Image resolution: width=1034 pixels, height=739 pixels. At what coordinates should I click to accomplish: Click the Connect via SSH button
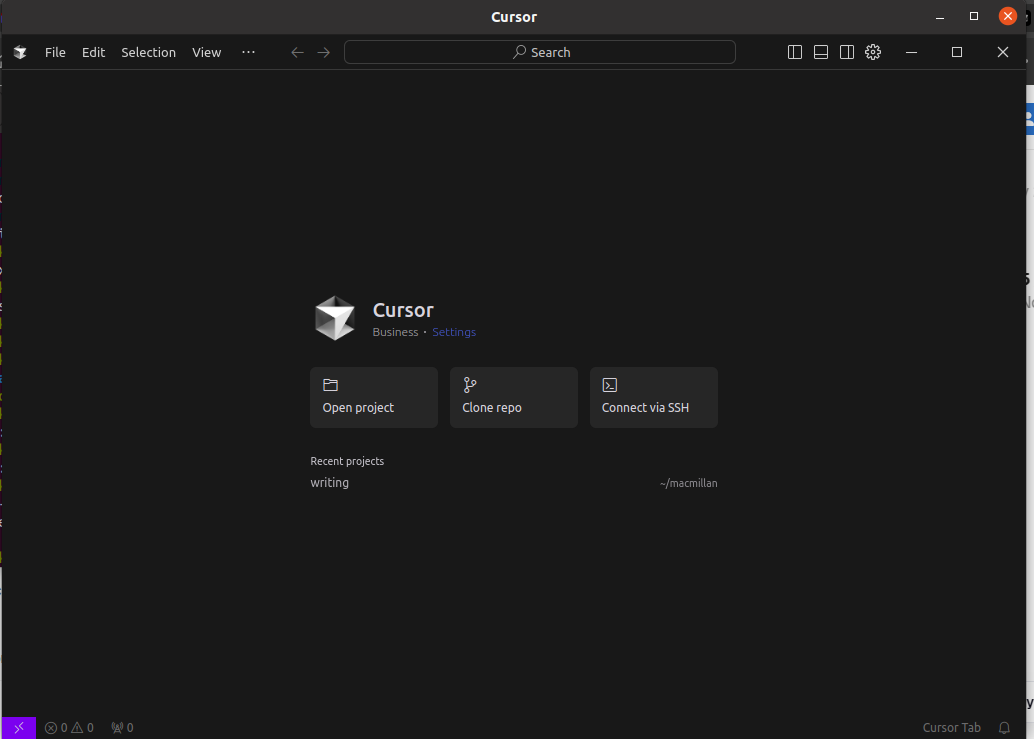[654, 398]
